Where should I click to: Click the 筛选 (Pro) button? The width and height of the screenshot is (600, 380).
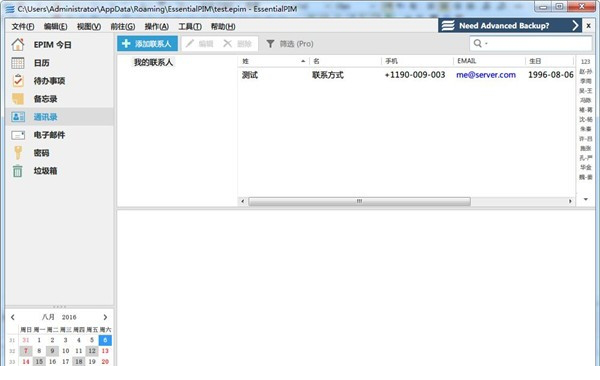tap(290, 44)
